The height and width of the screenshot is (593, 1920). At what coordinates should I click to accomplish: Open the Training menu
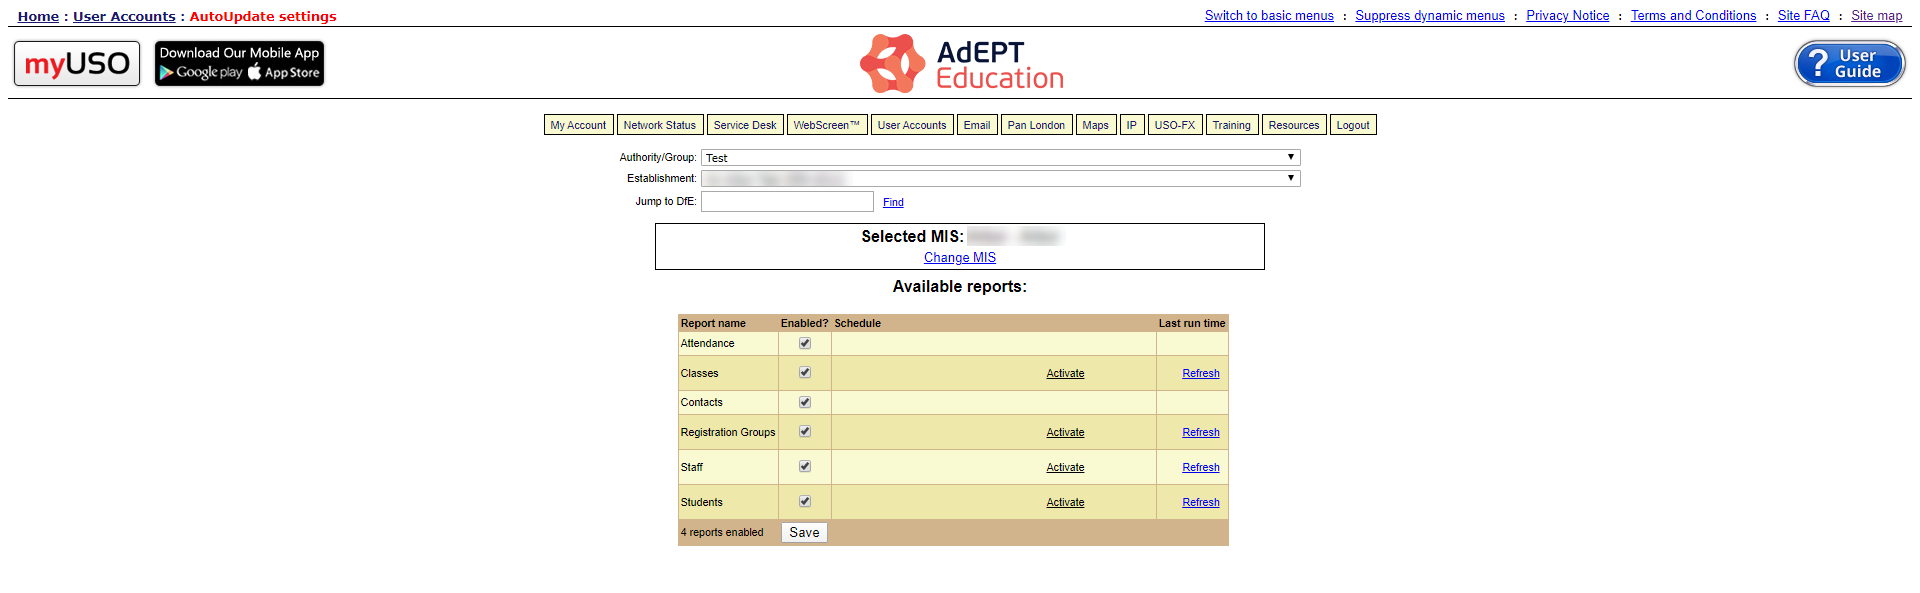pyautogui.click(x=1232, y=125)
